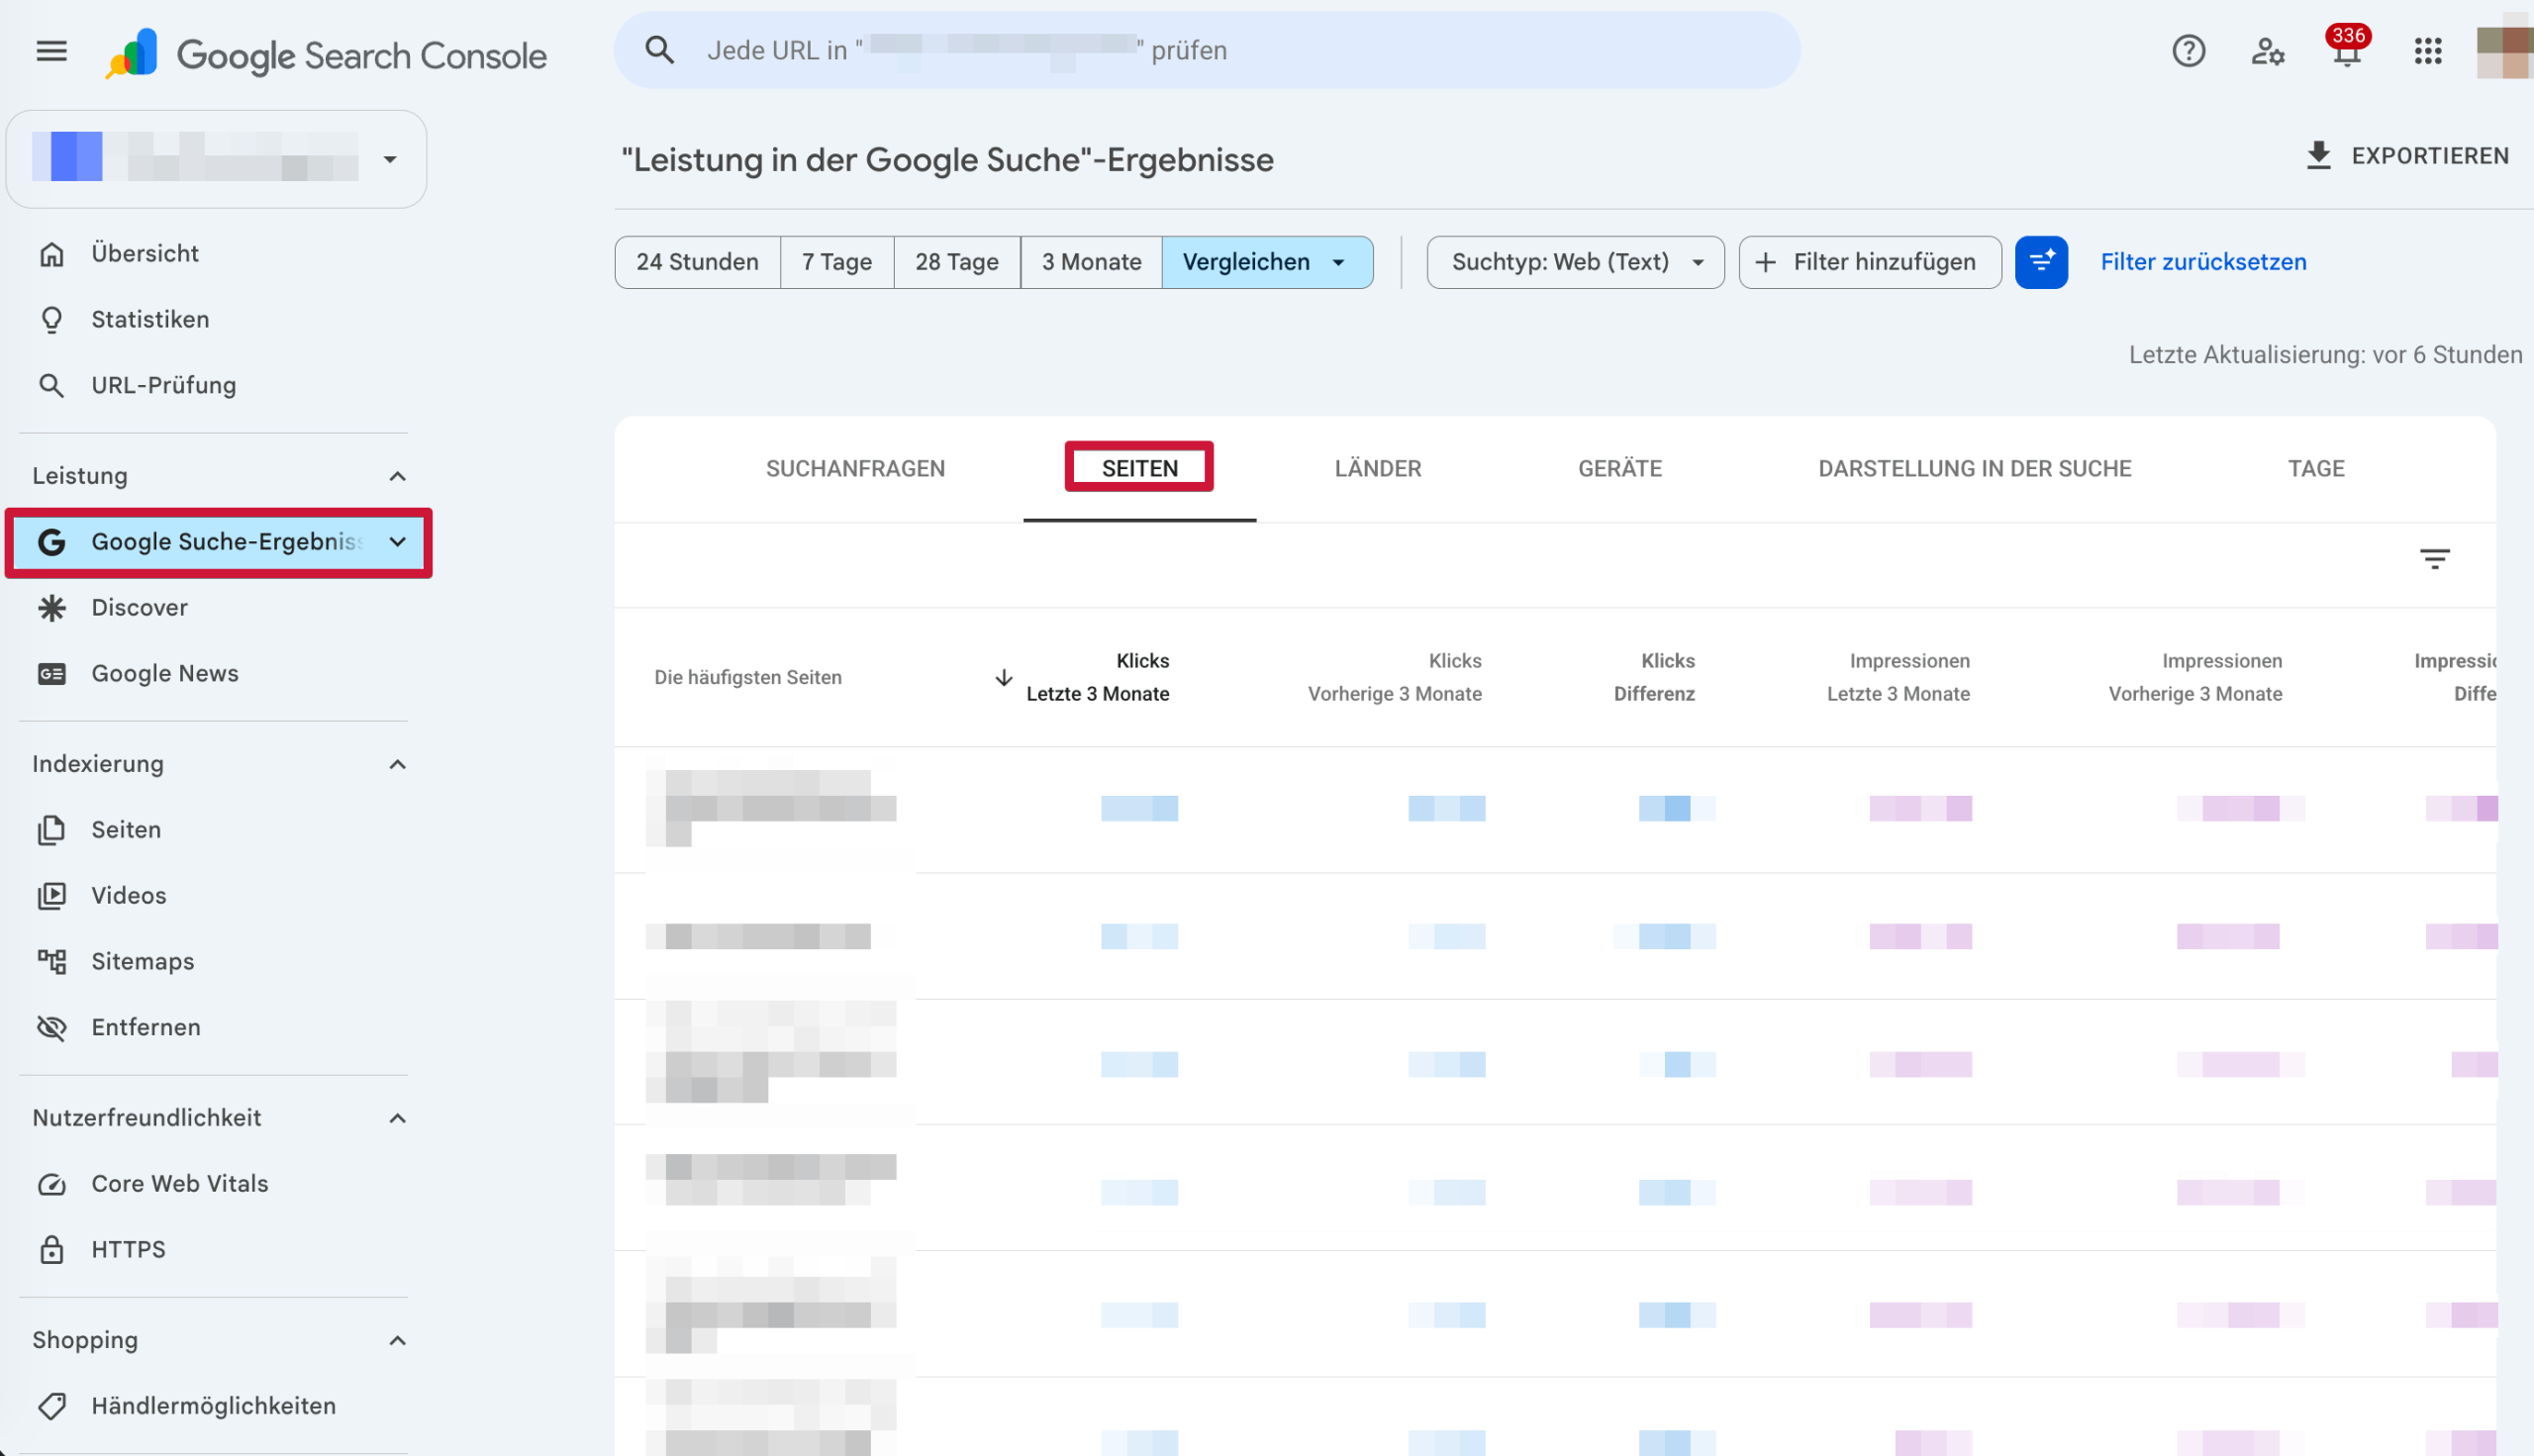Click the URL inspection search field
The image size is (2534, 1456).
[1206, 50]
